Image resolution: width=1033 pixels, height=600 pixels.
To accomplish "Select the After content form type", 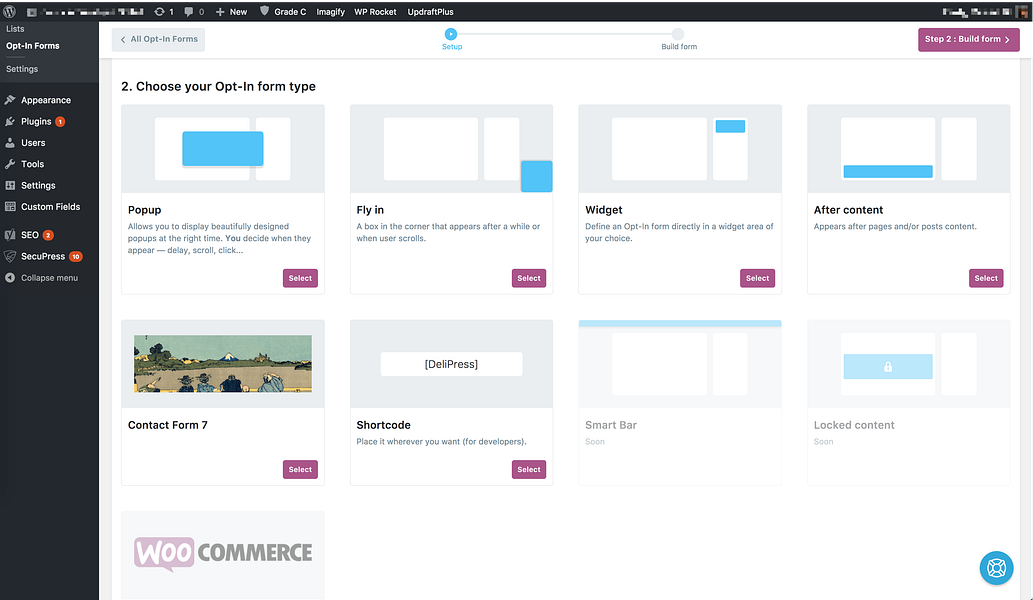I will [986, 278].
